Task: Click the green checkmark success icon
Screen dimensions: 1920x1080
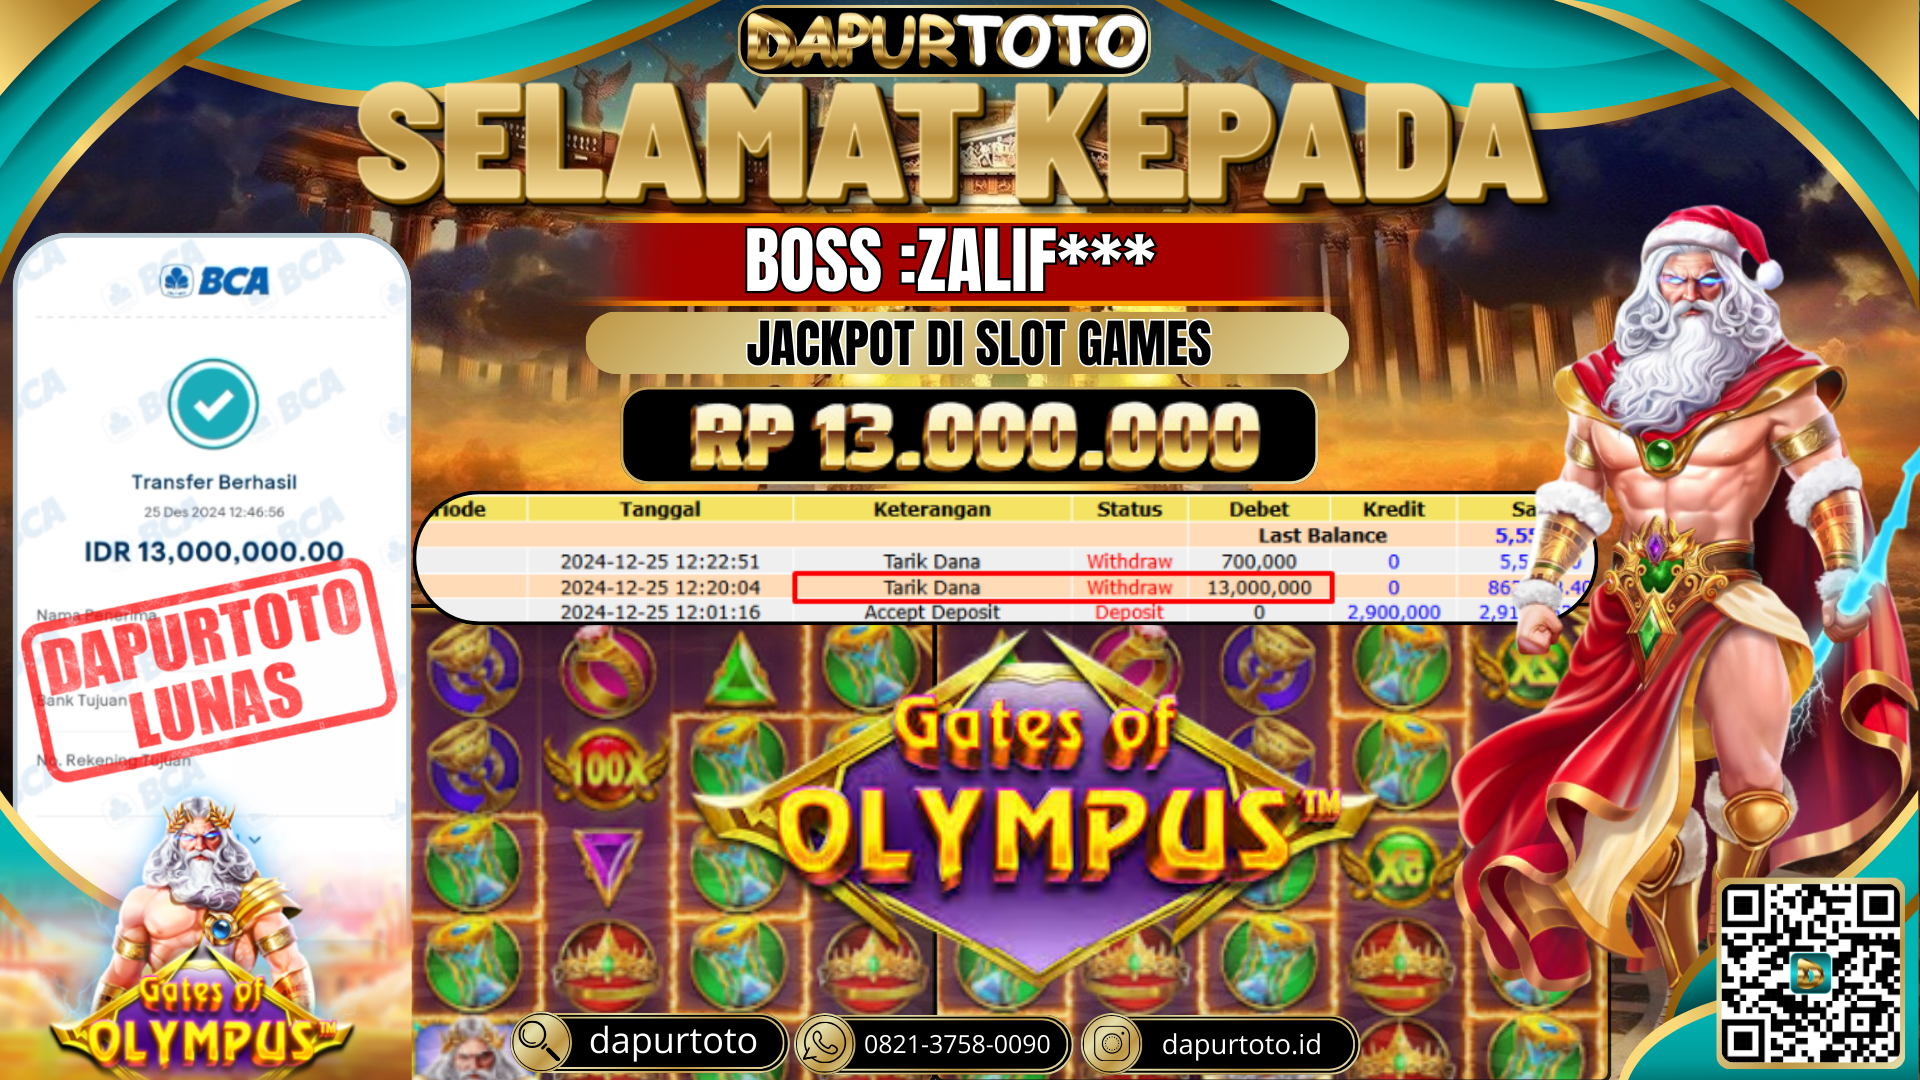Action: [213, 404]
